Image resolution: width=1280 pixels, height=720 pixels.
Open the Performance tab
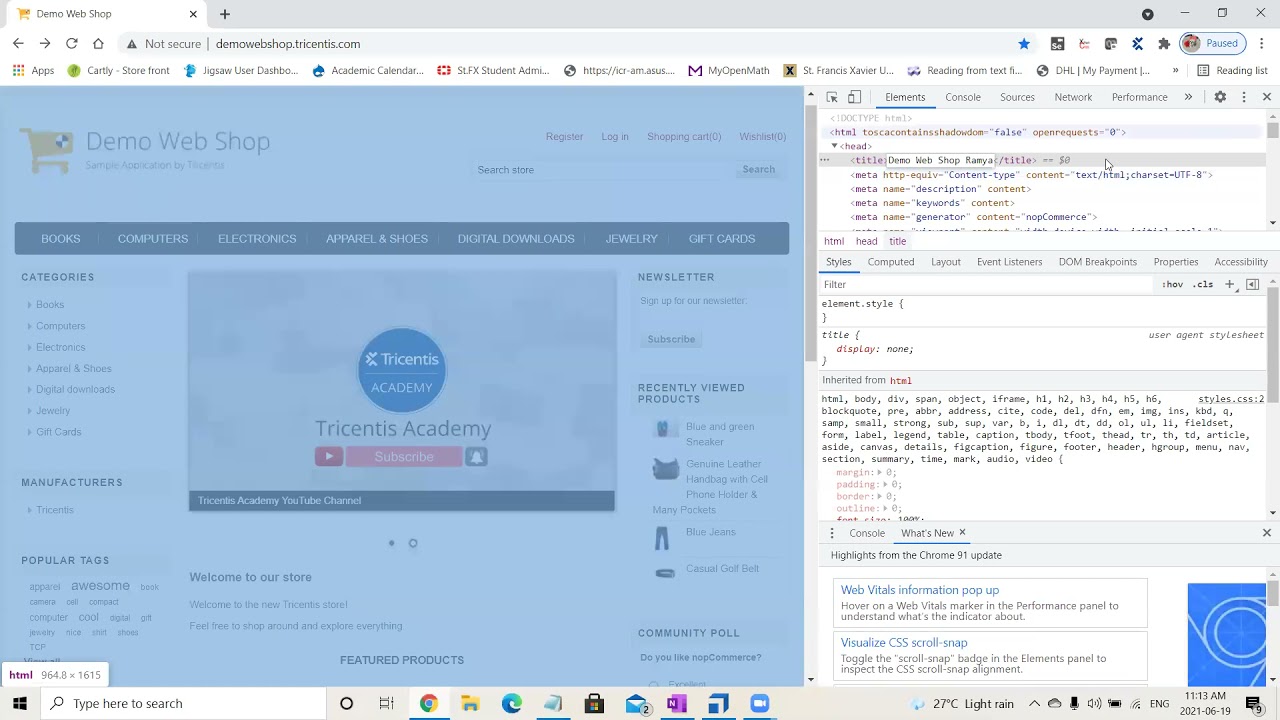1140,97
